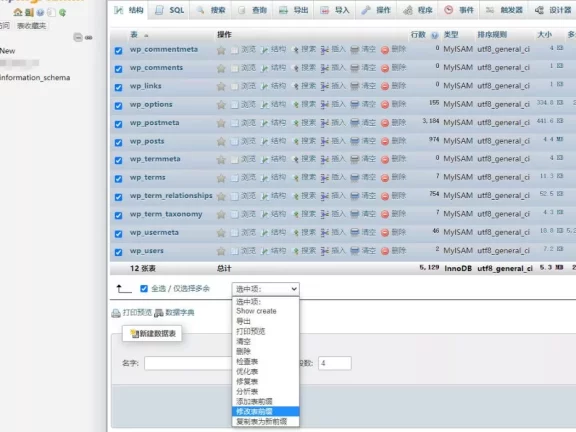Click the favorite star for wp_users
The width and height of the screenshot is (576, 432).
221,252
